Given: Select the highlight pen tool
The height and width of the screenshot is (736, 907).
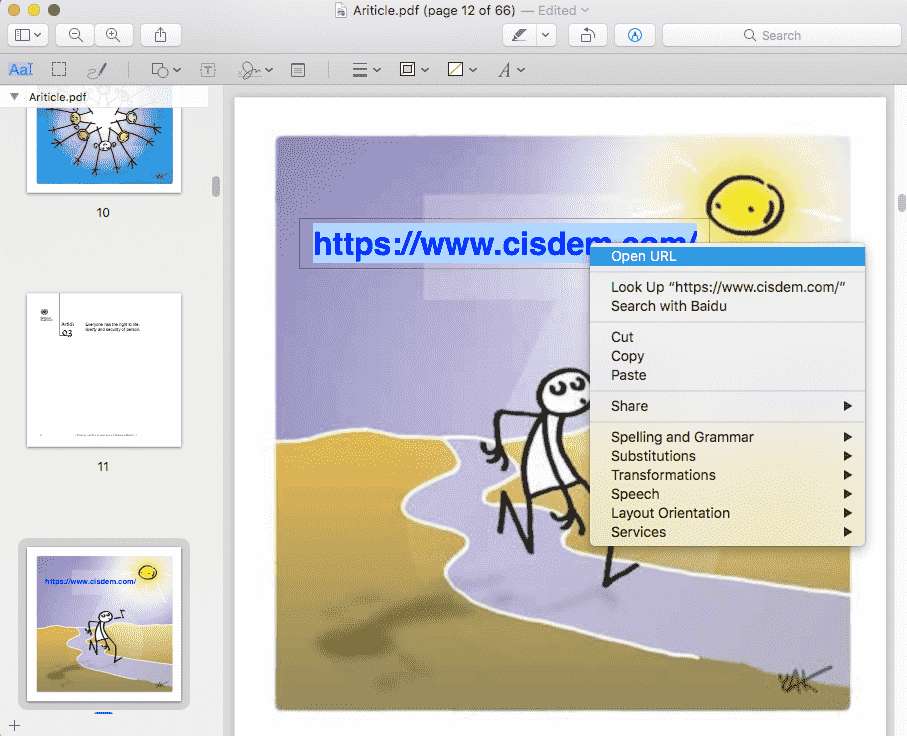Looking at the screenshot, I should coord(519,35).
